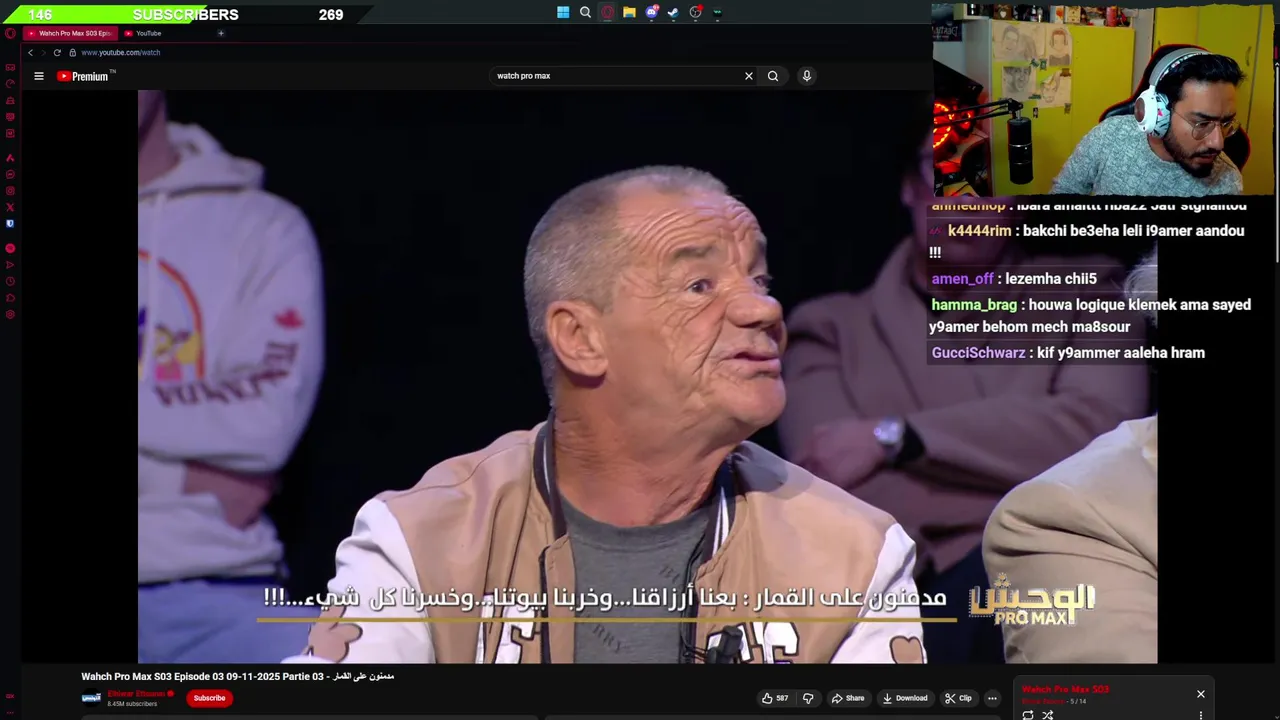Subscribe to the Elhiwar Ettounsi channel

[x=209, y=698]
